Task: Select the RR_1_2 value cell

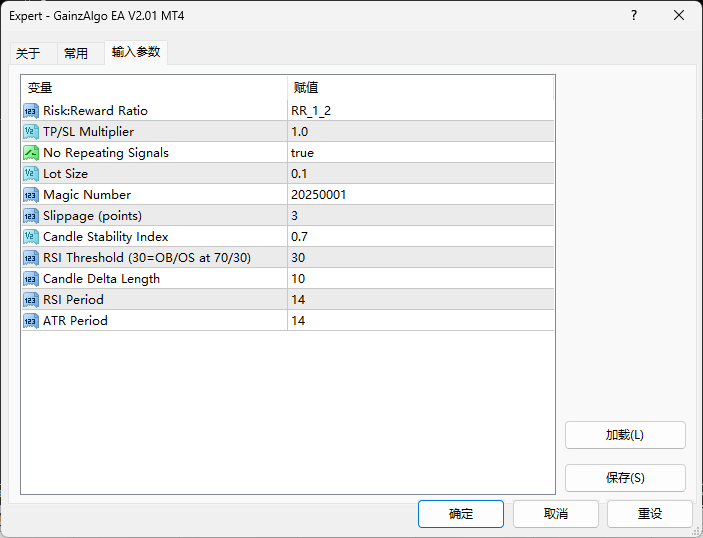Action: [x=421, y=111]
